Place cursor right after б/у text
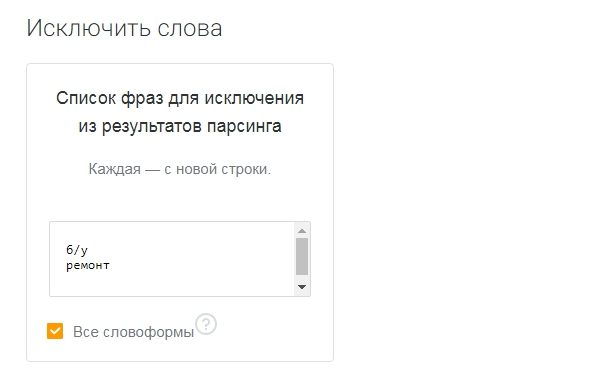The image size is (591, 387). [89, 250]
